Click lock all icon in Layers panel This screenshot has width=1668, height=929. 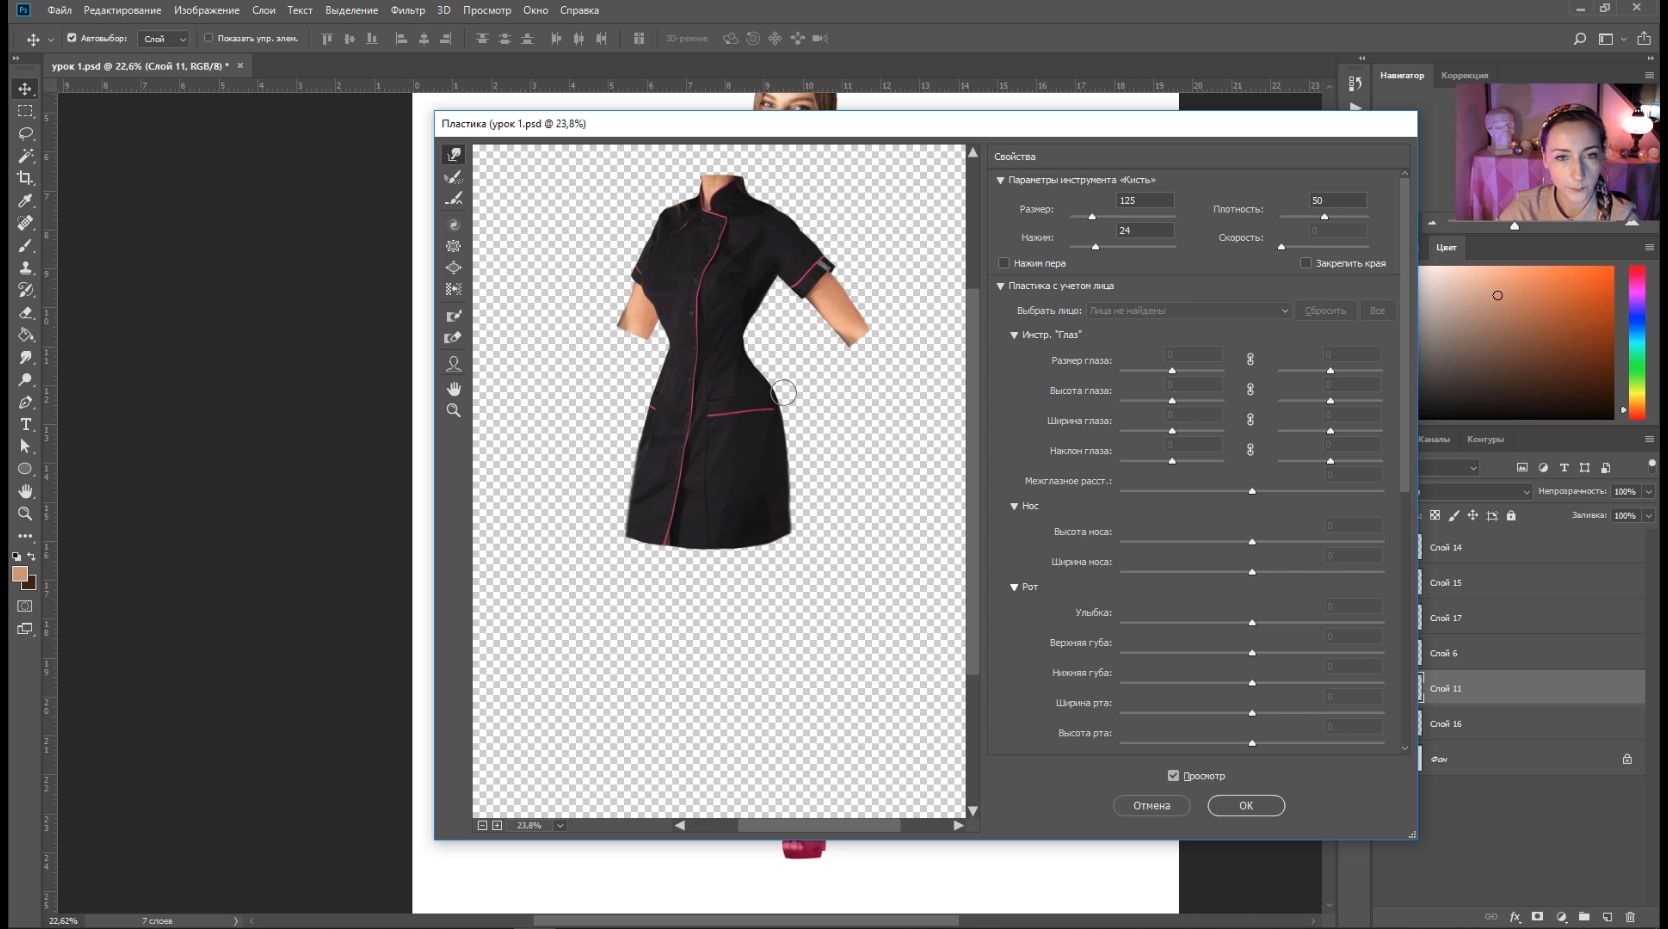pyautogui.click(x=1511, y=516)
